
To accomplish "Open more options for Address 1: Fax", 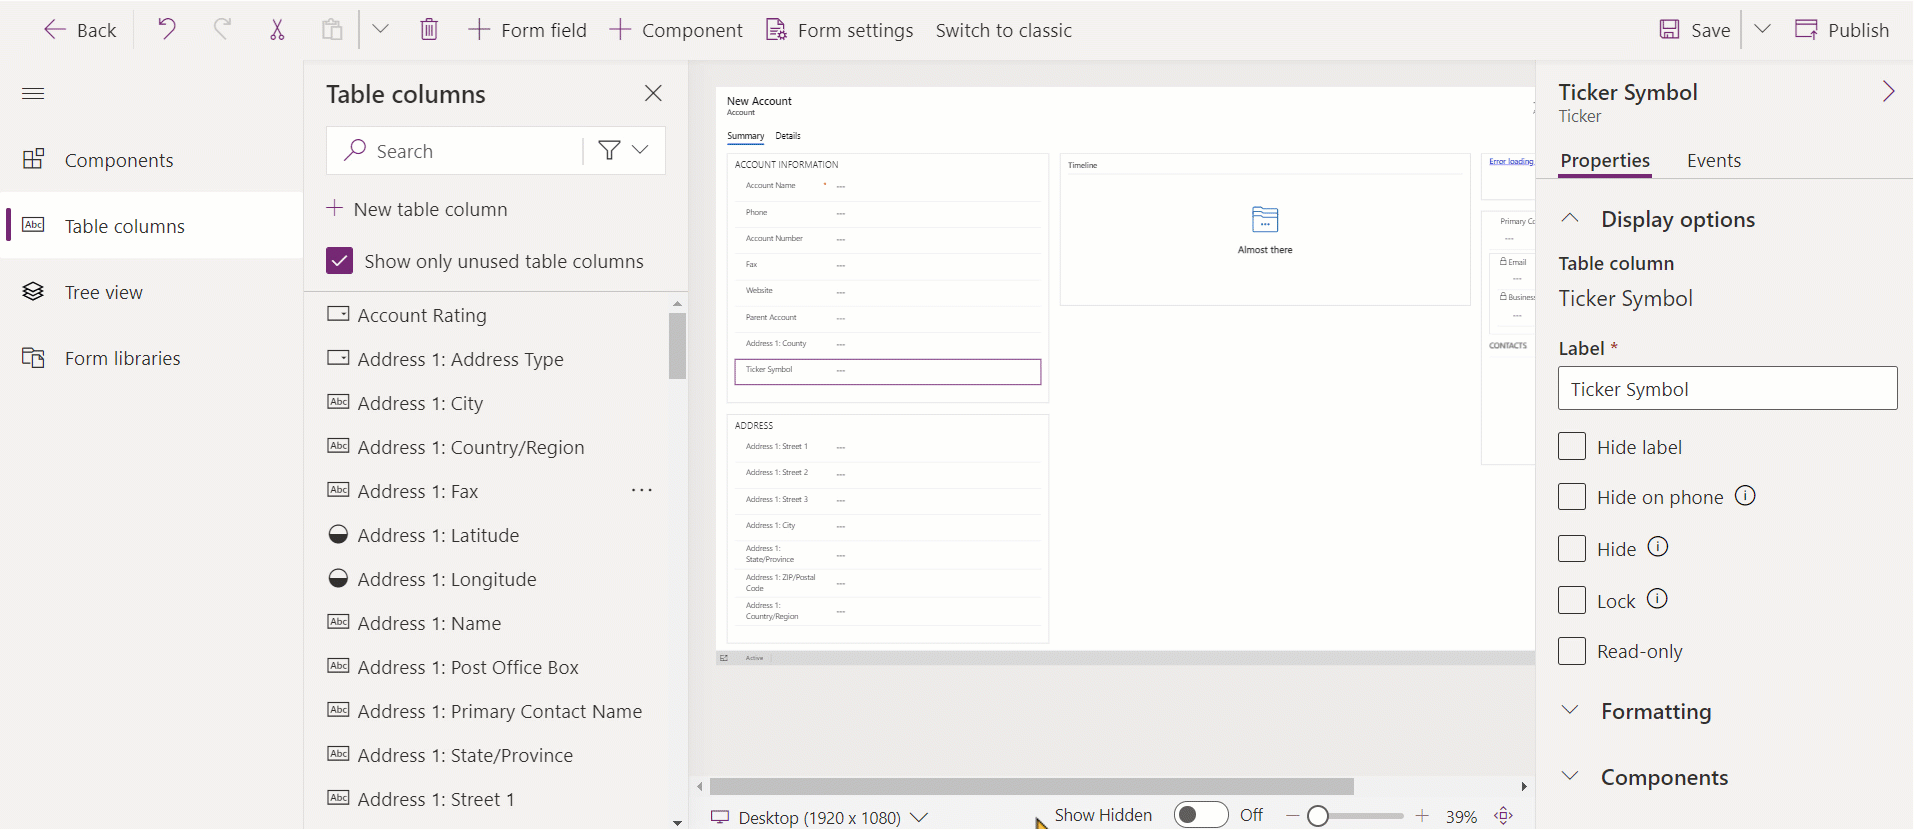I will (x=642, y=490).
